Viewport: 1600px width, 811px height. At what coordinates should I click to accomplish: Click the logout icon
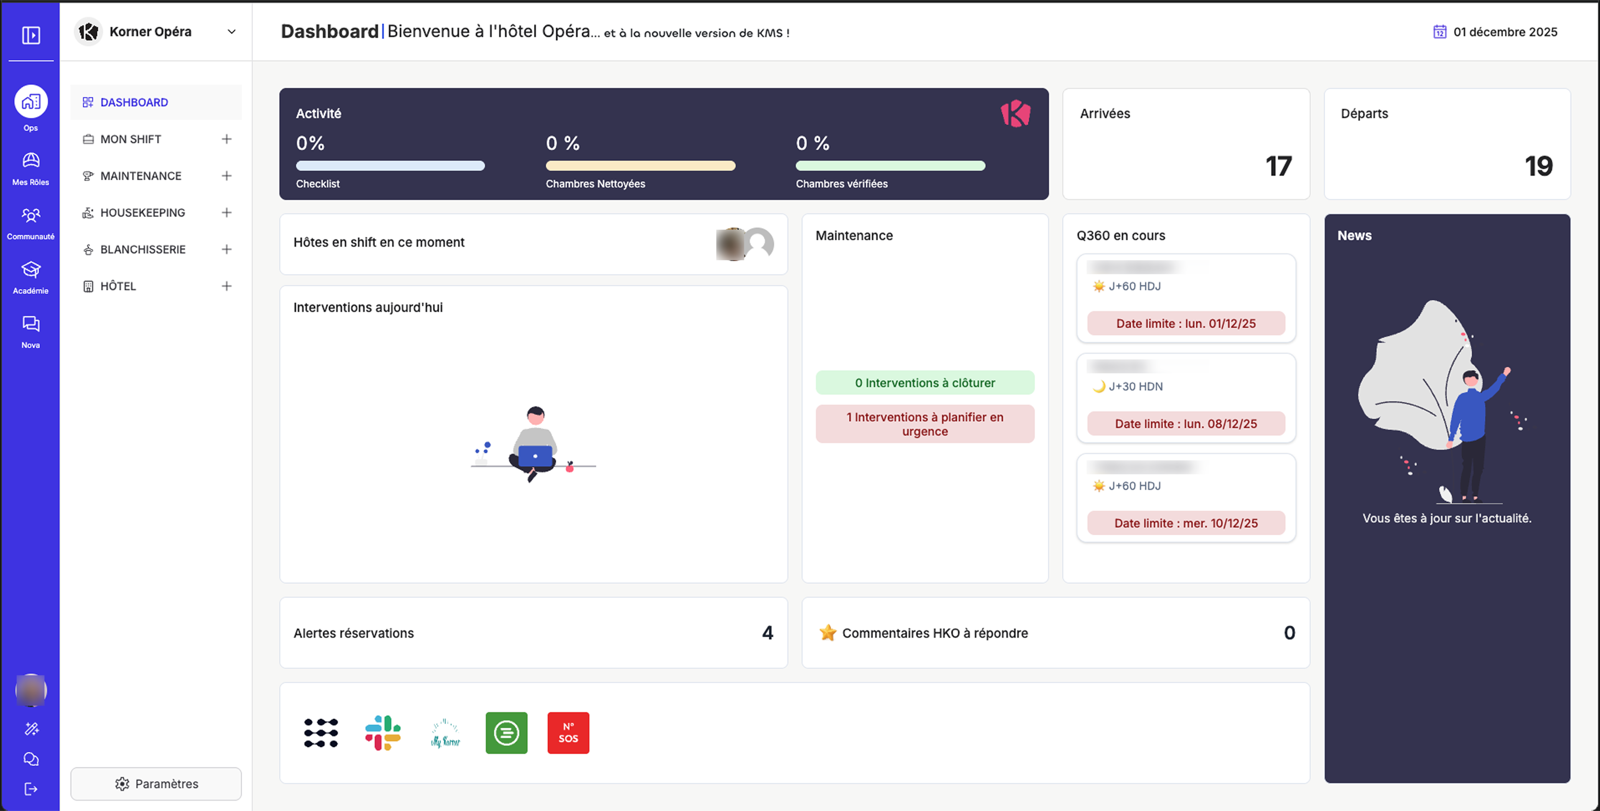click(x=31, y=789)
